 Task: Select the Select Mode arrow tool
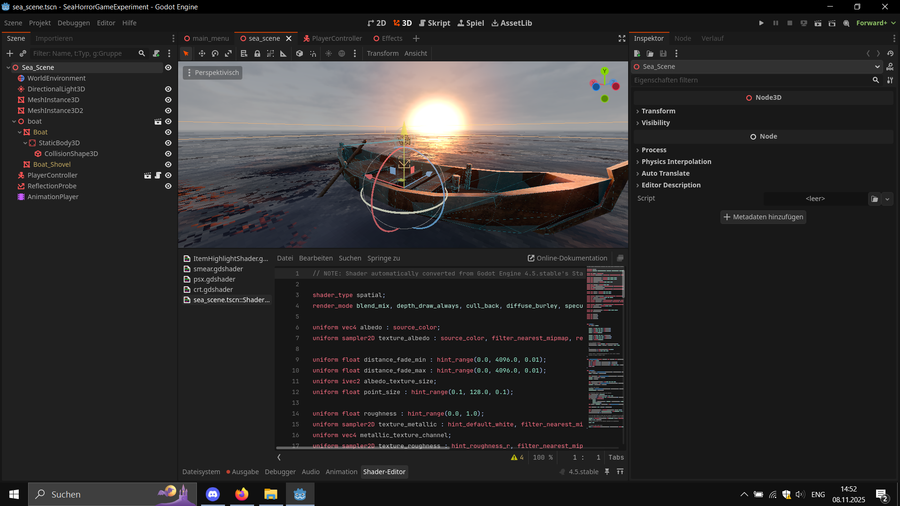point(186,53)
